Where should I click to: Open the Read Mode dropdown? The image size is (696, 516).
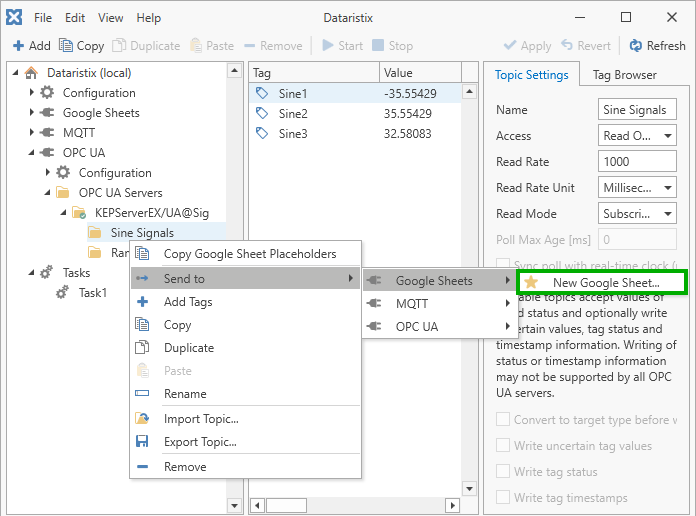coord(637,214)
